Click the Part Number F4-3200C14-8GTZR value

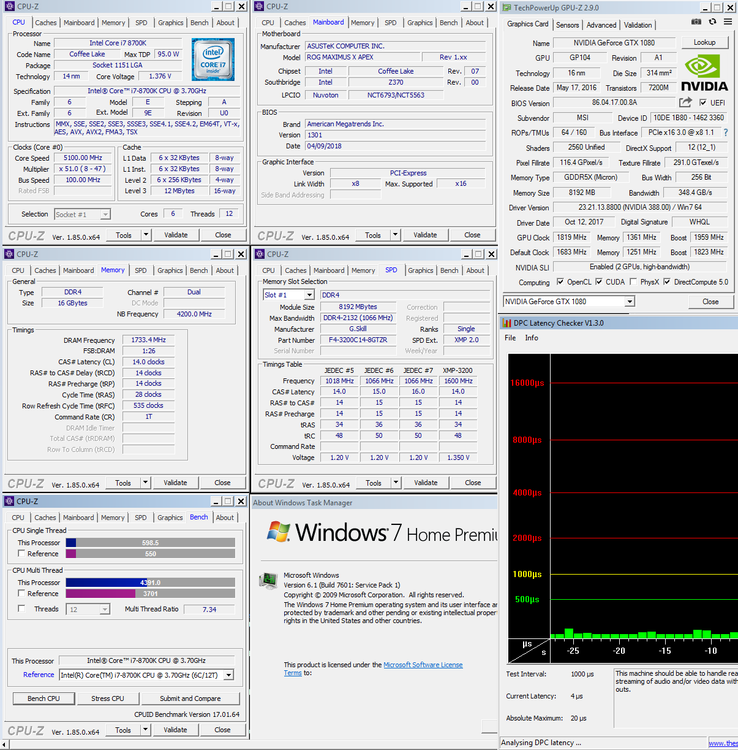click(358, 340)
